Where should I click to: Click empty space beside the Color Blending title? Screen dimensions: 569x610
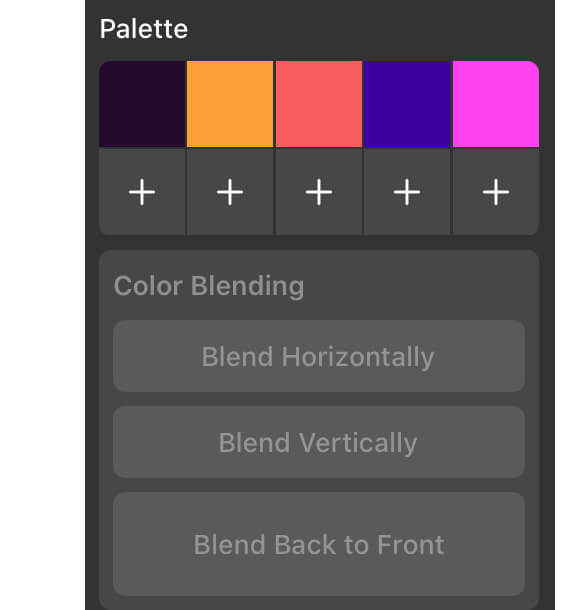pyautogui.click(x=420, y=286)
